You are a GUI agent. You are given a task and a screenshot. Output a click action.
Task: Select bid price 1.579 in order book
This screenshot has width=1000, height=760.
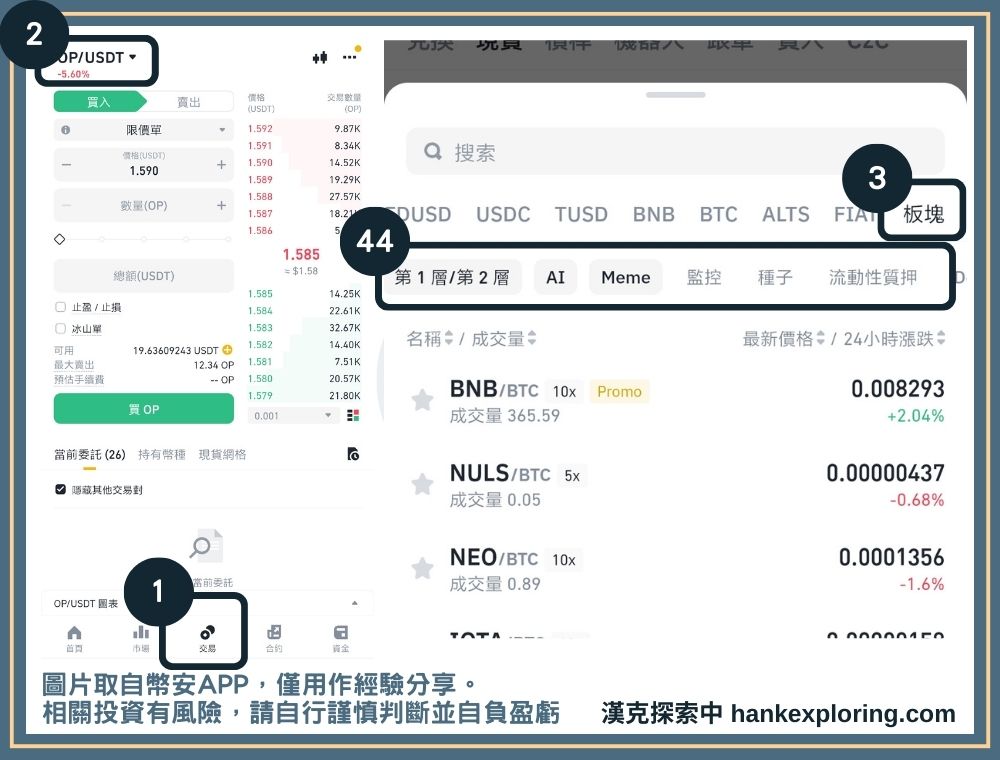260,395
